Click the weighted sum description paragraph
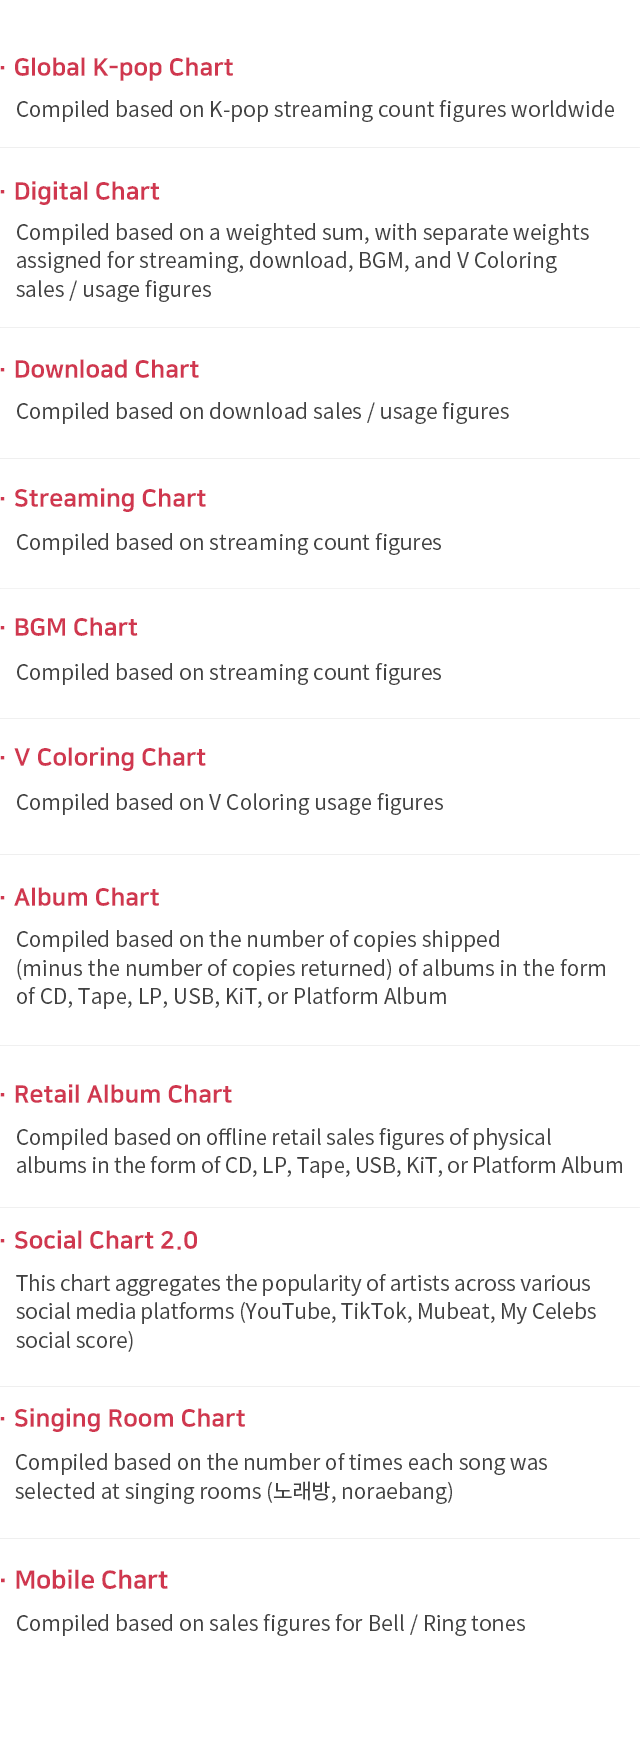This screenshot has height=1762, width=640. pos(302,261)
